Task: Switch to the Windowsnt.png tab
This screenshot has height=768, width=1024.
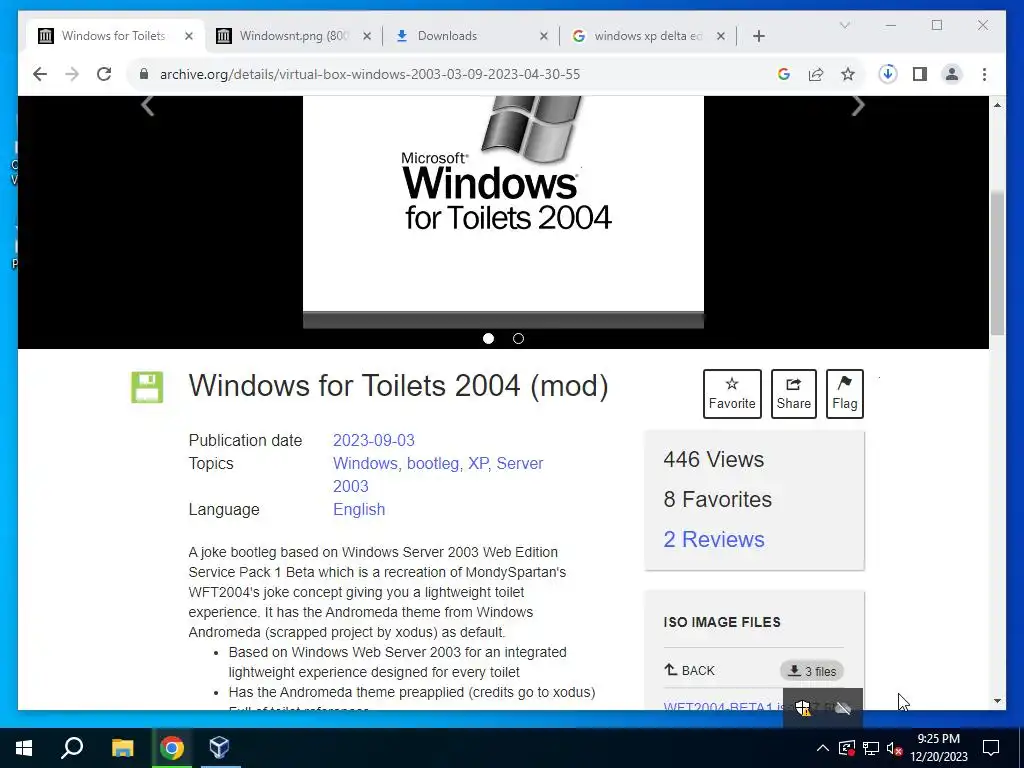Action: click(294, 36)
